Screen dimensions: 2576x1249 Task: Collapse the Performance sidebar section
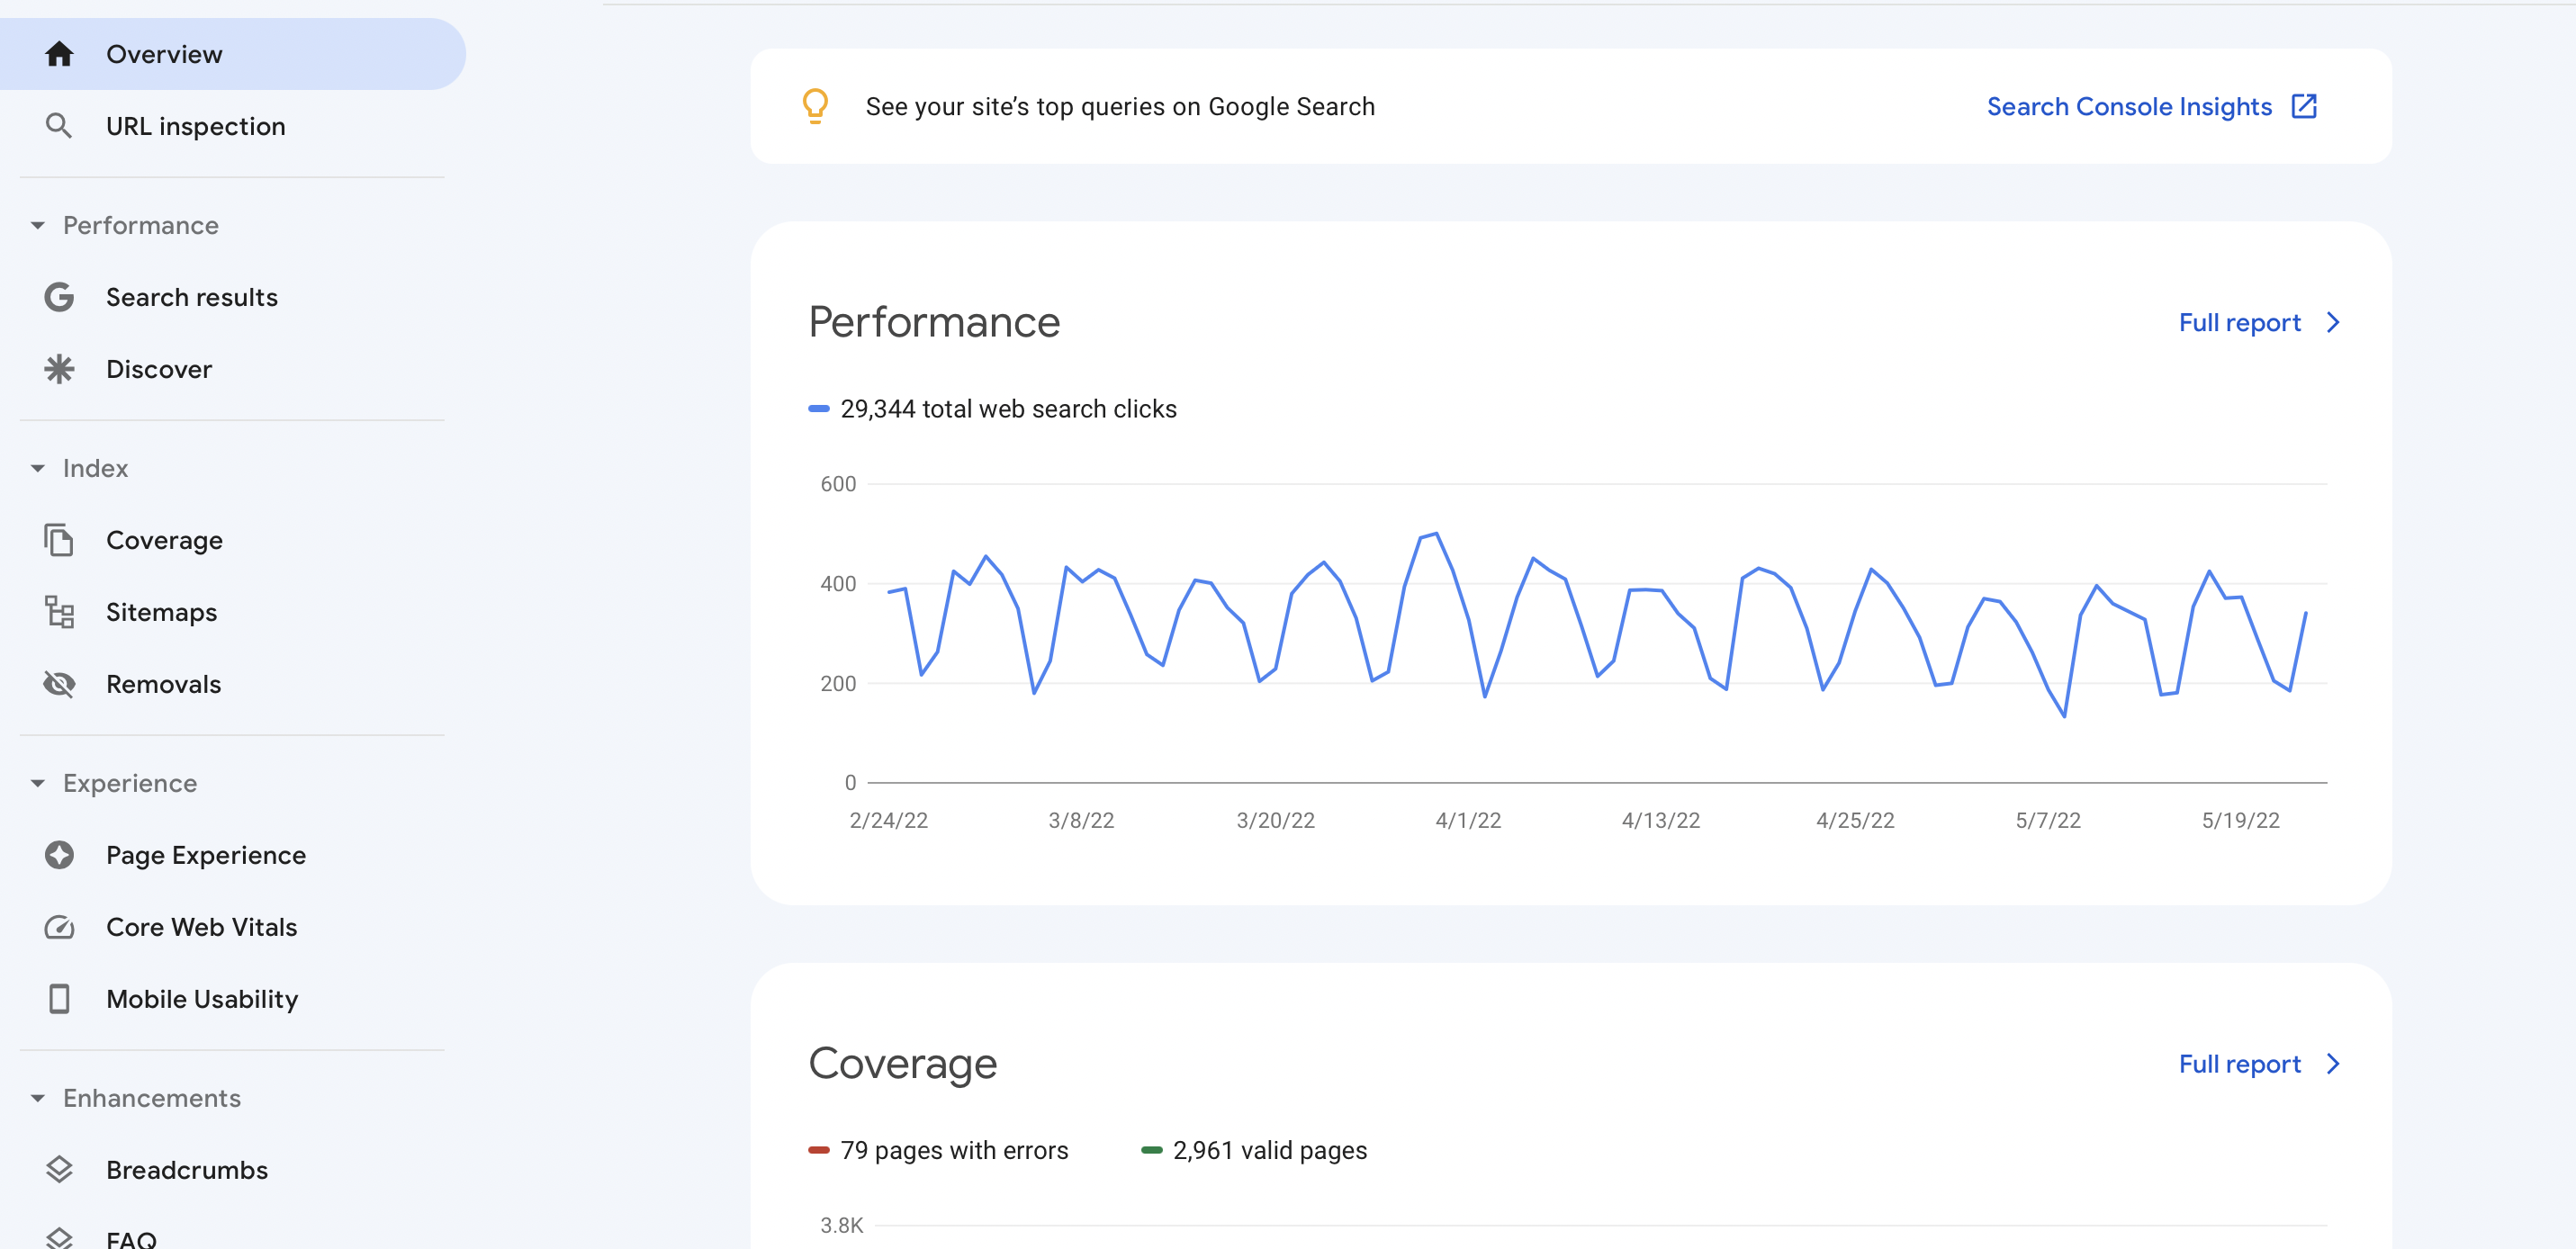[x=38, y=225]
